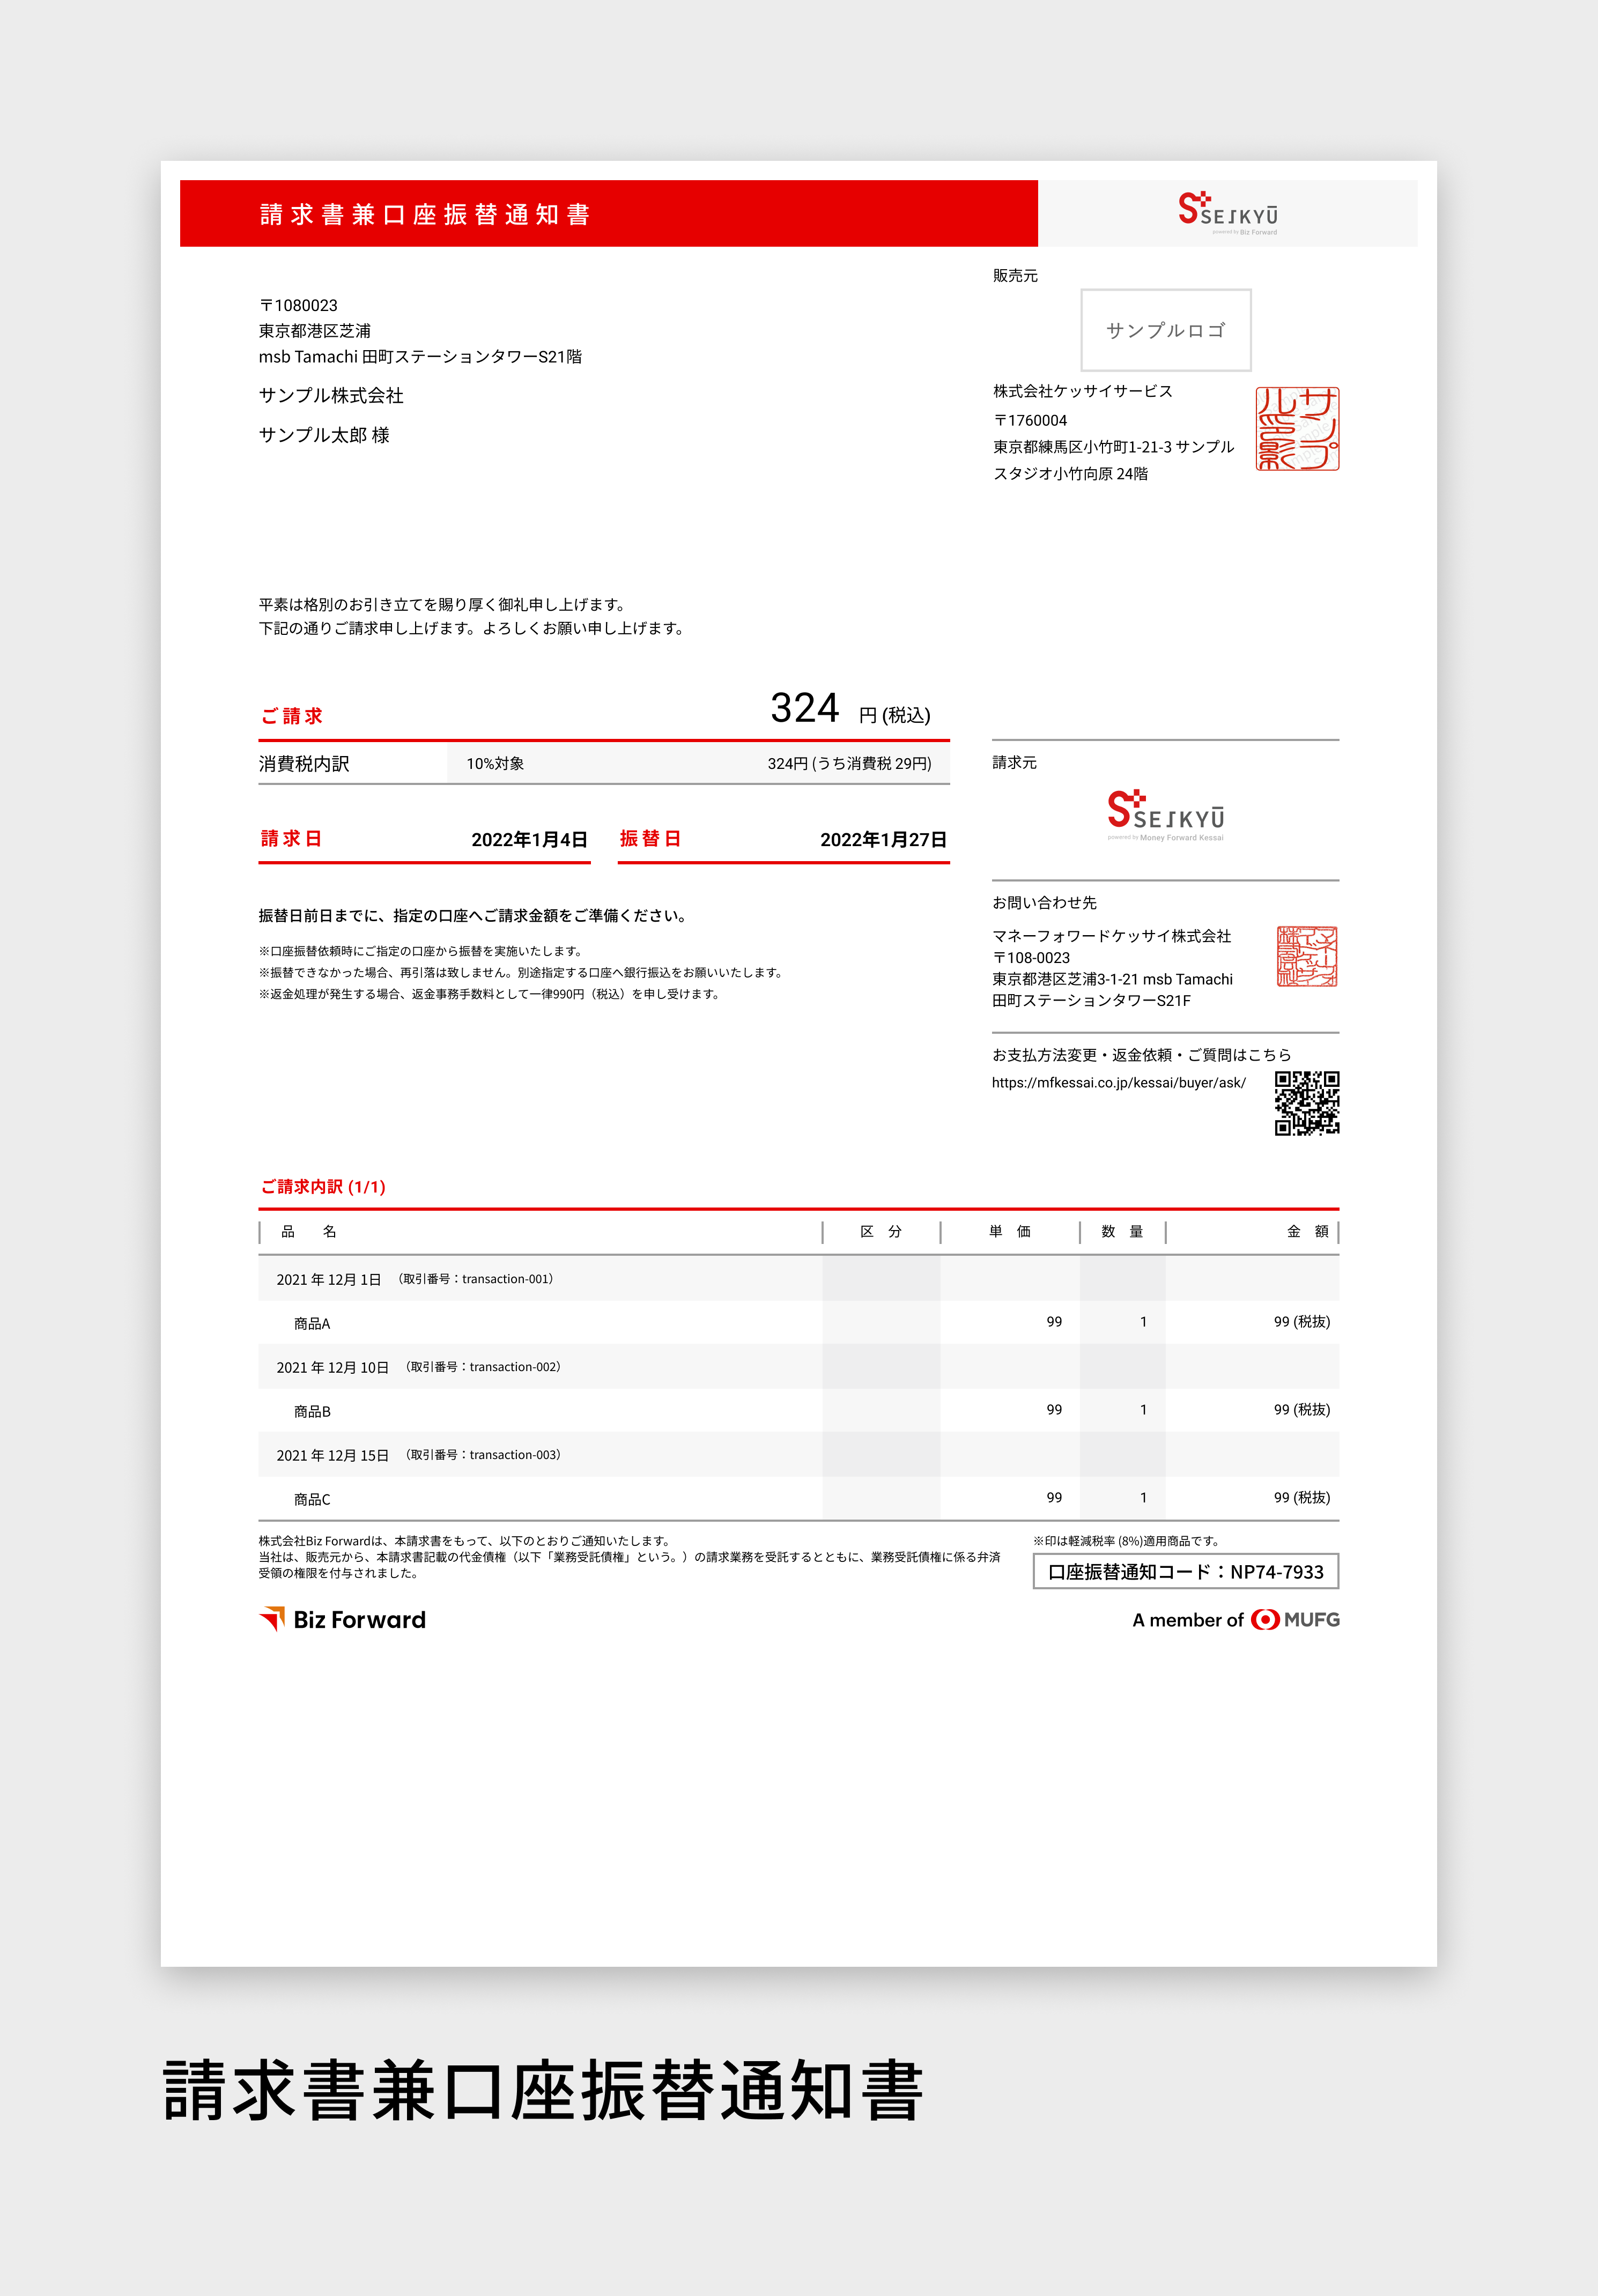1598x2296 pixels.
Task: Click the サンプルロゴ placeholder box
Action: click(1166, 330)
